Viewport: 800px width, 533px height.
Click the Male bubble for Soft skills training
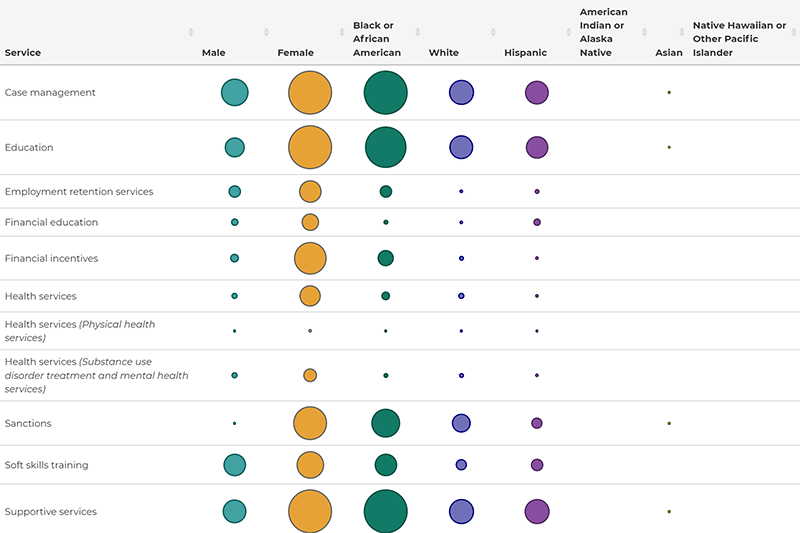[x=235, y=464]
